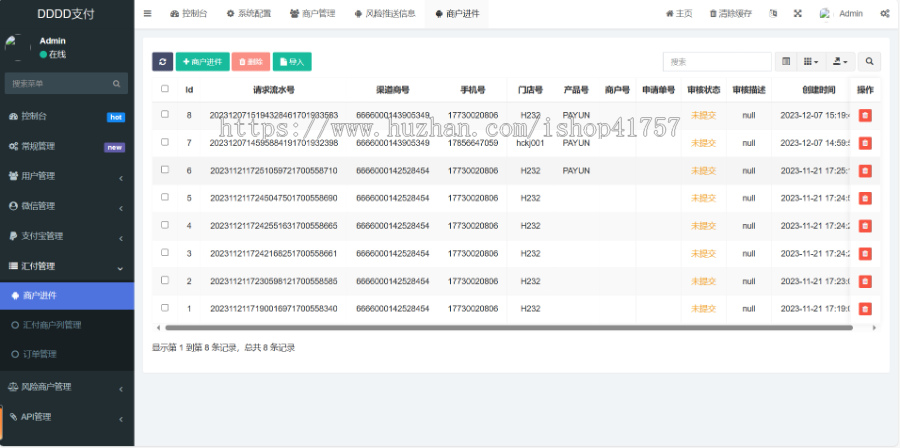Delete row with Id 2 using trash icon
Image resolution: width=900 pixels, height=448 pixels.
pyautogui.click(x=865, y=281)
